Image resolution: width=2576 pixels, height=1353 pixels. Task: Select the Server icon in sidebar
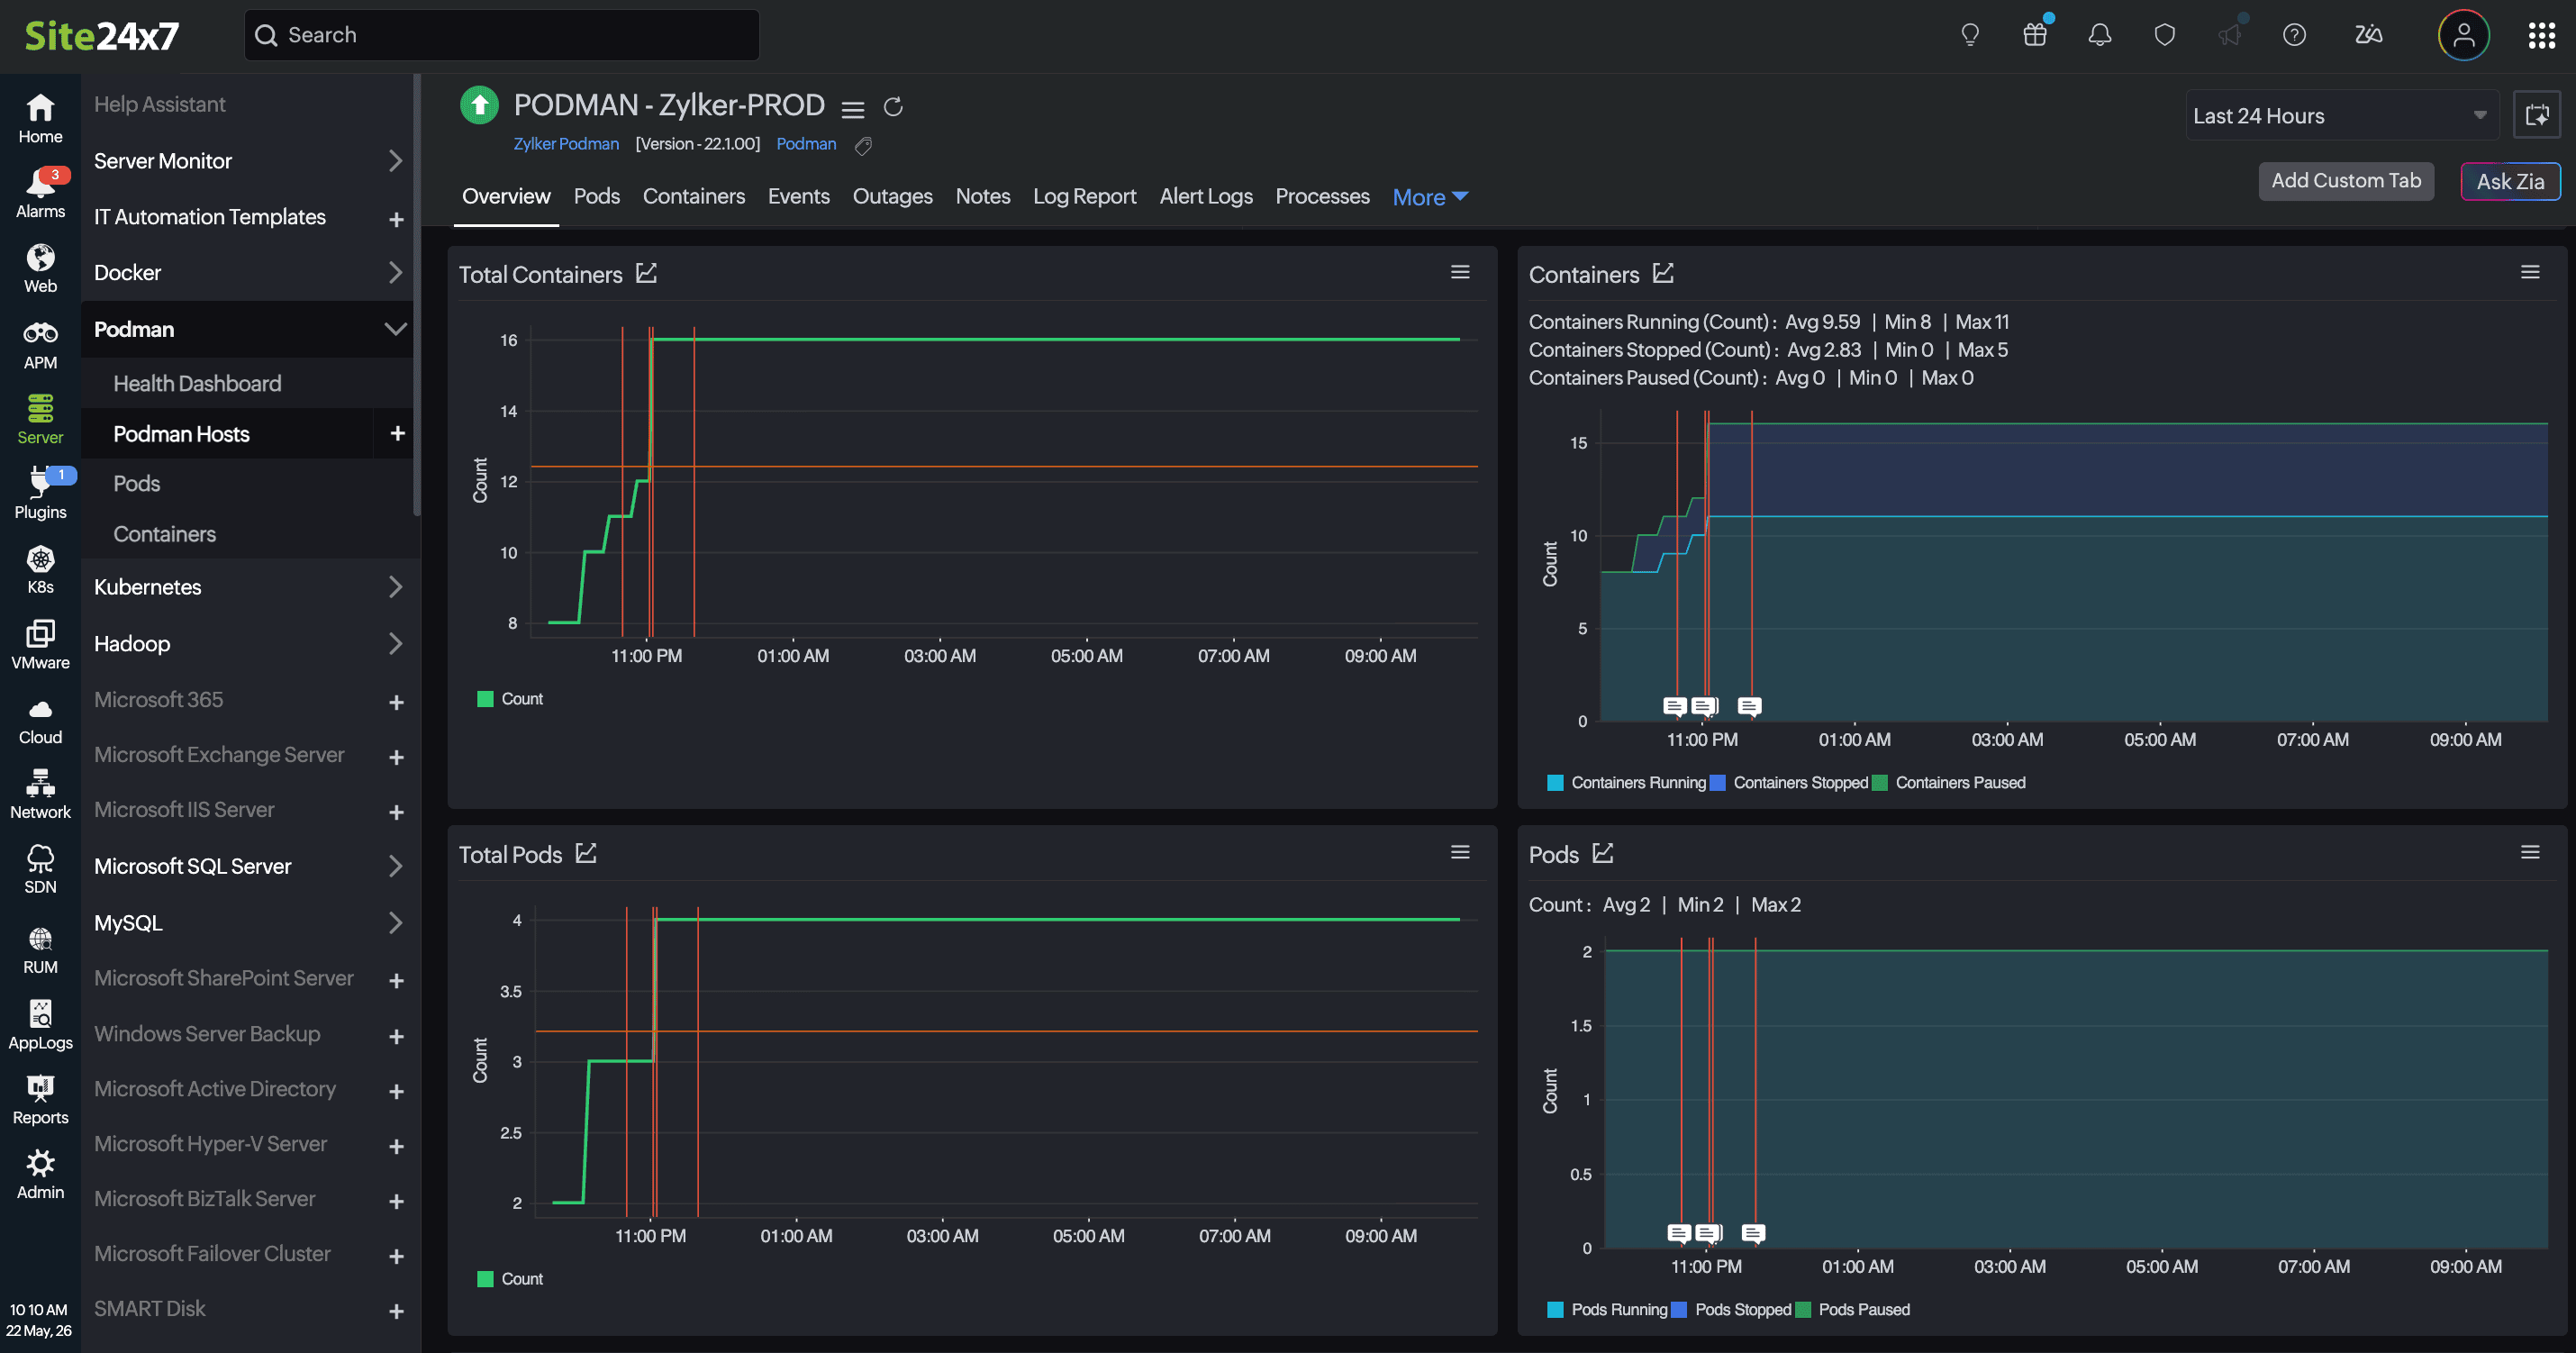(x=40, y=419)
